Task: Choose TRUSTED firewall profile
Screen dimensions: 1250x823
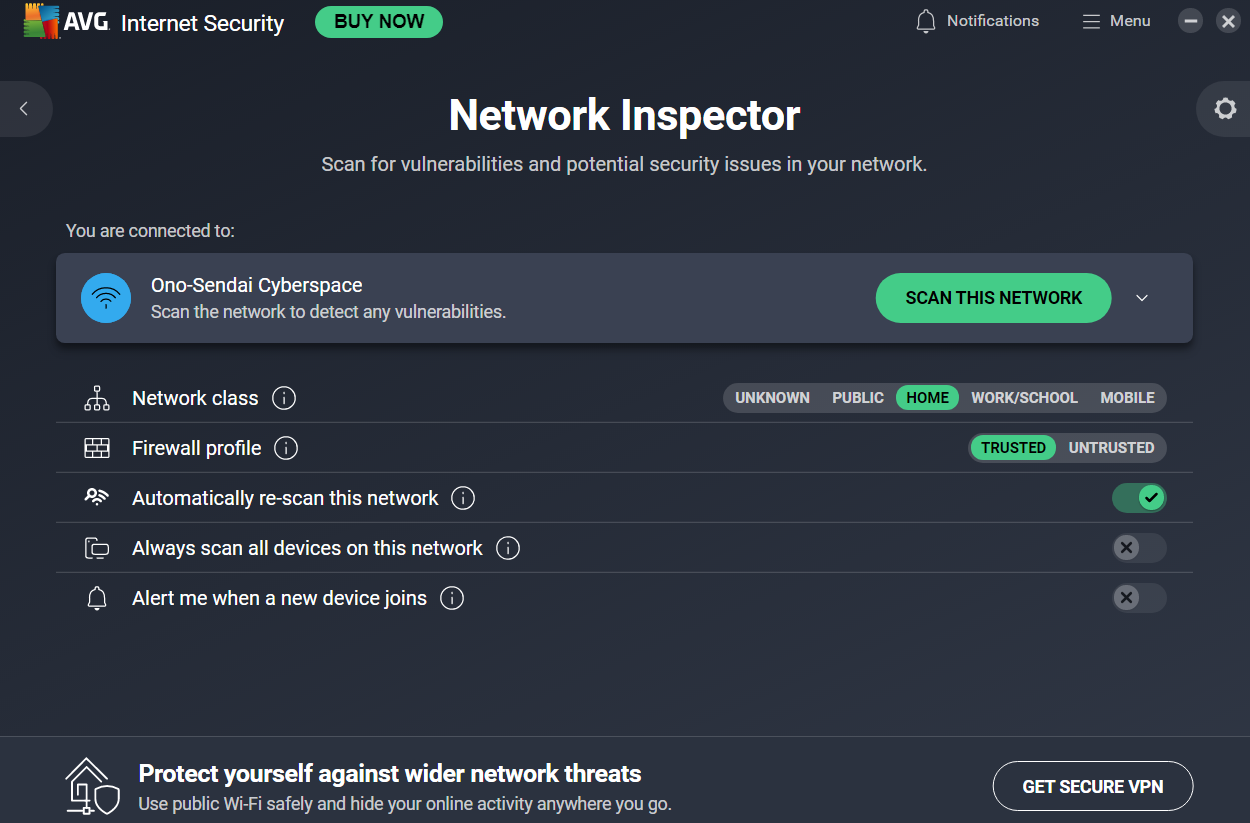Action: [x=1013, y=448]
